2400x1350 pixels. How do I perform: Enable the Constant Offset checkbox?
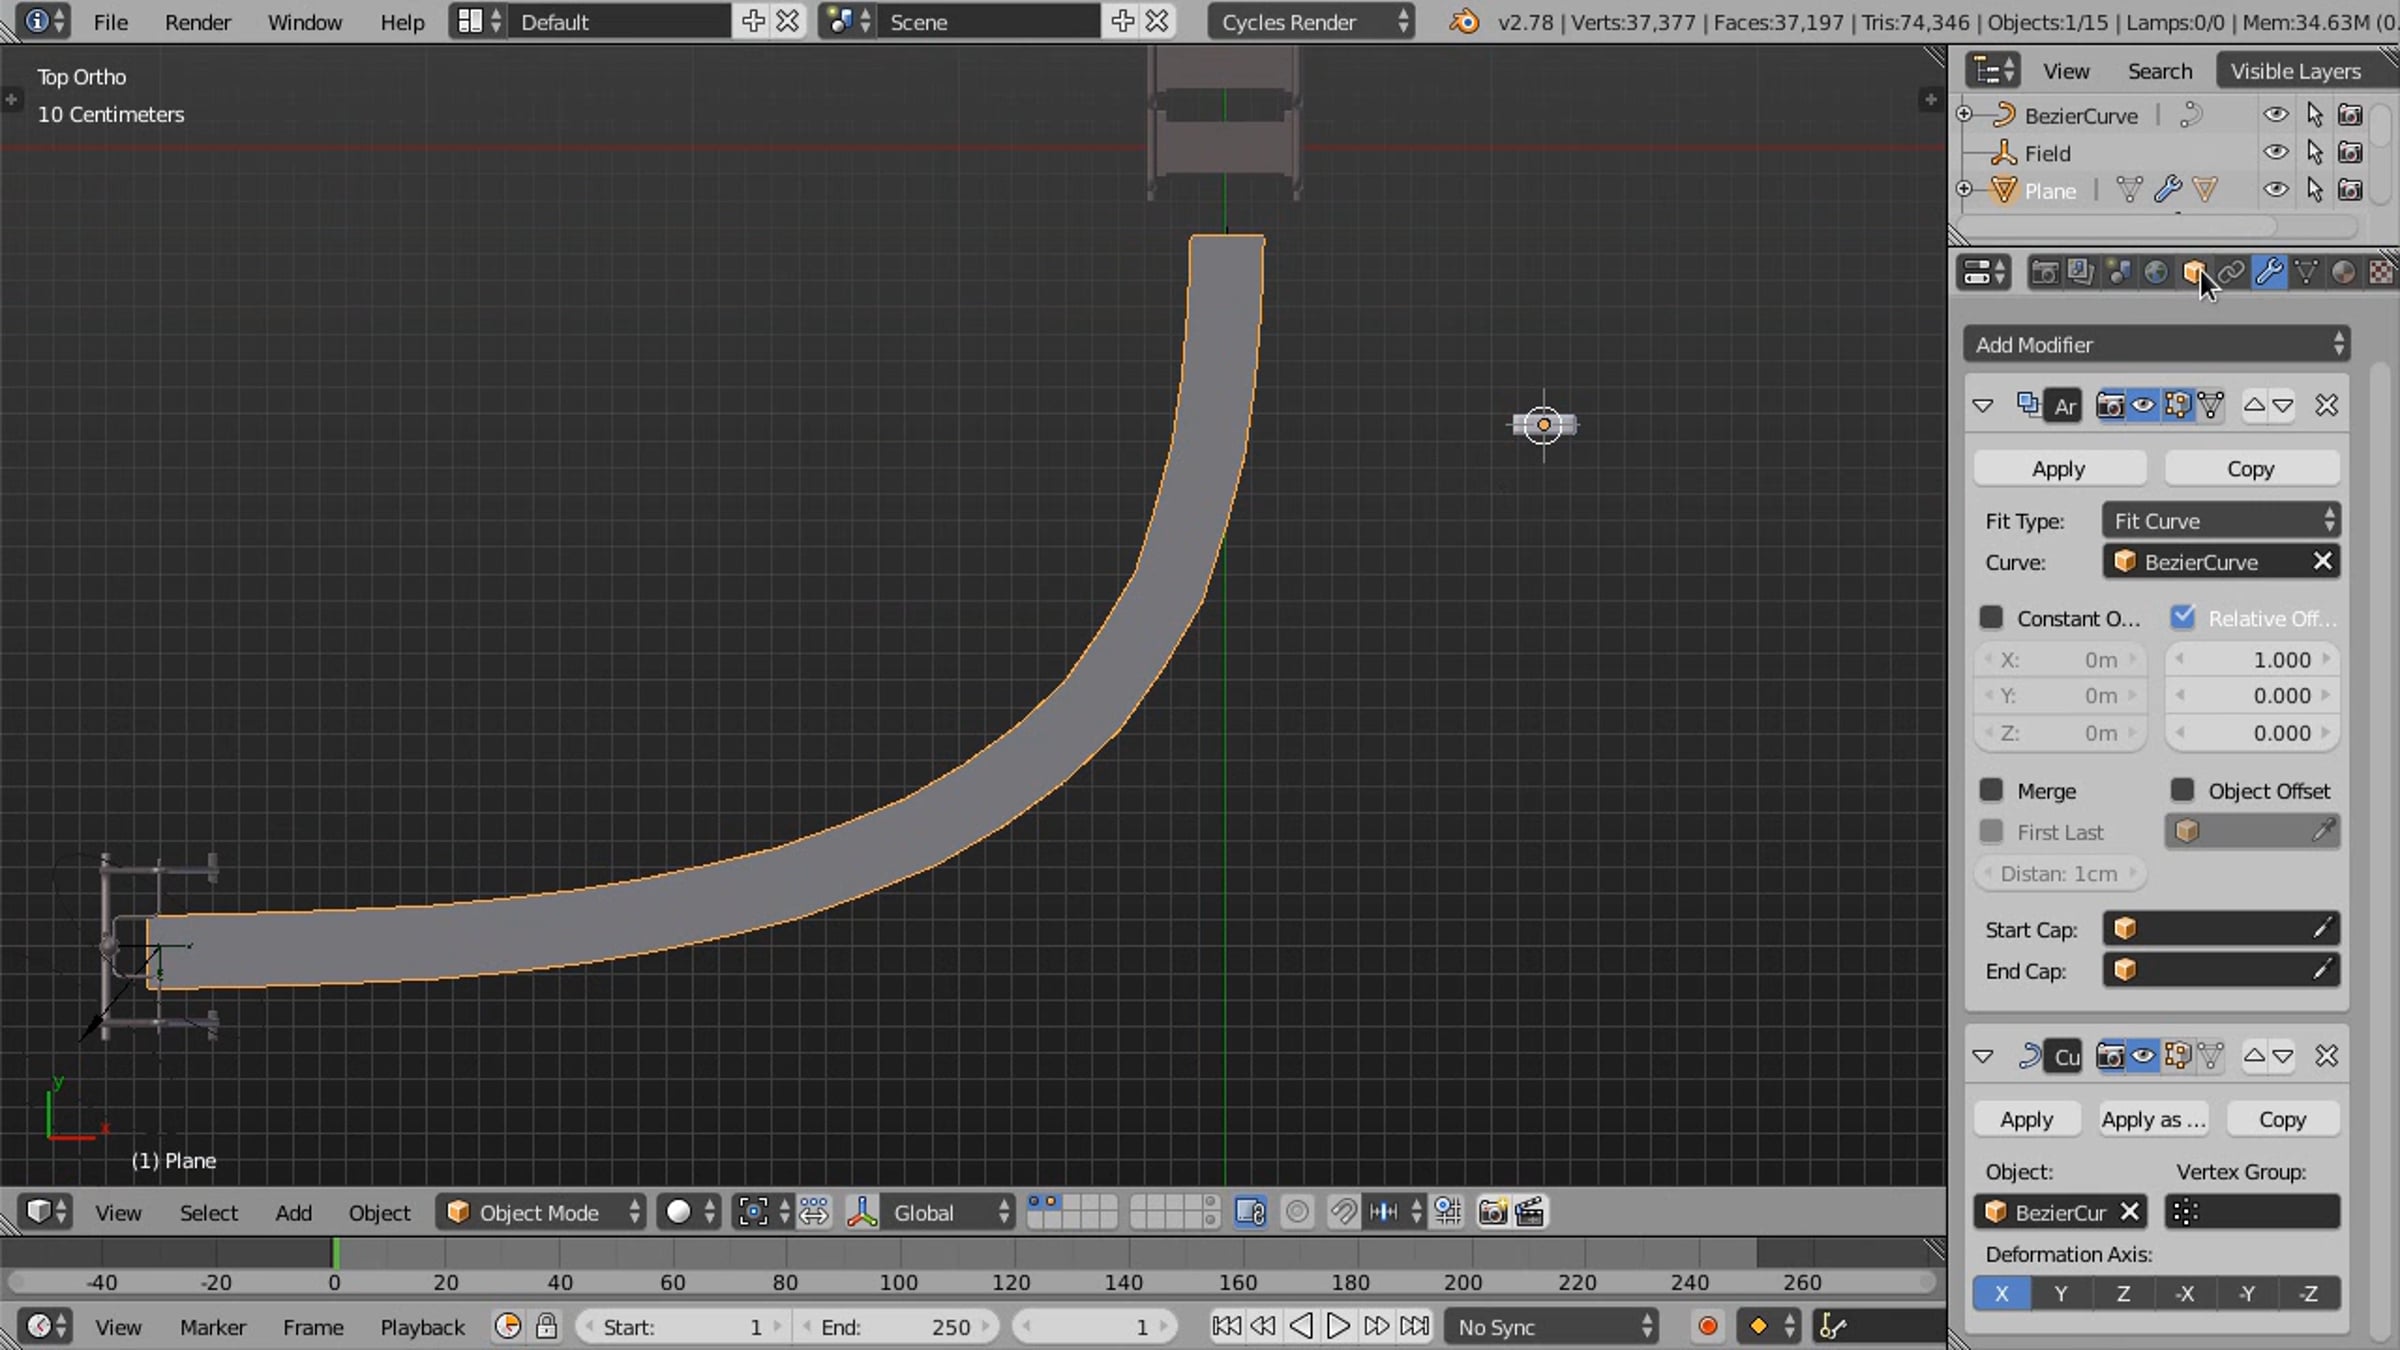[x=1991, y=618]
